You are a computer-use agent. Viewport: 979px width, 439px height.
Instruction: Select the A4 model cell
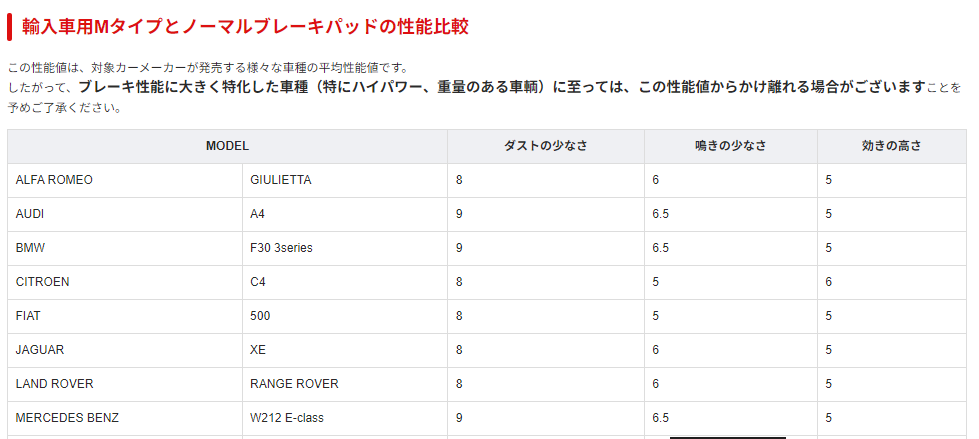tap(258, 214)
